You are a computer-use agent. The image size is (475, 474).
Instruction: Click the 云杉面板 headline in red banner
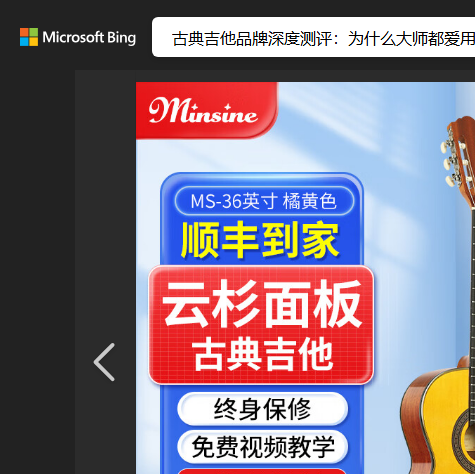tap(262, 304)
